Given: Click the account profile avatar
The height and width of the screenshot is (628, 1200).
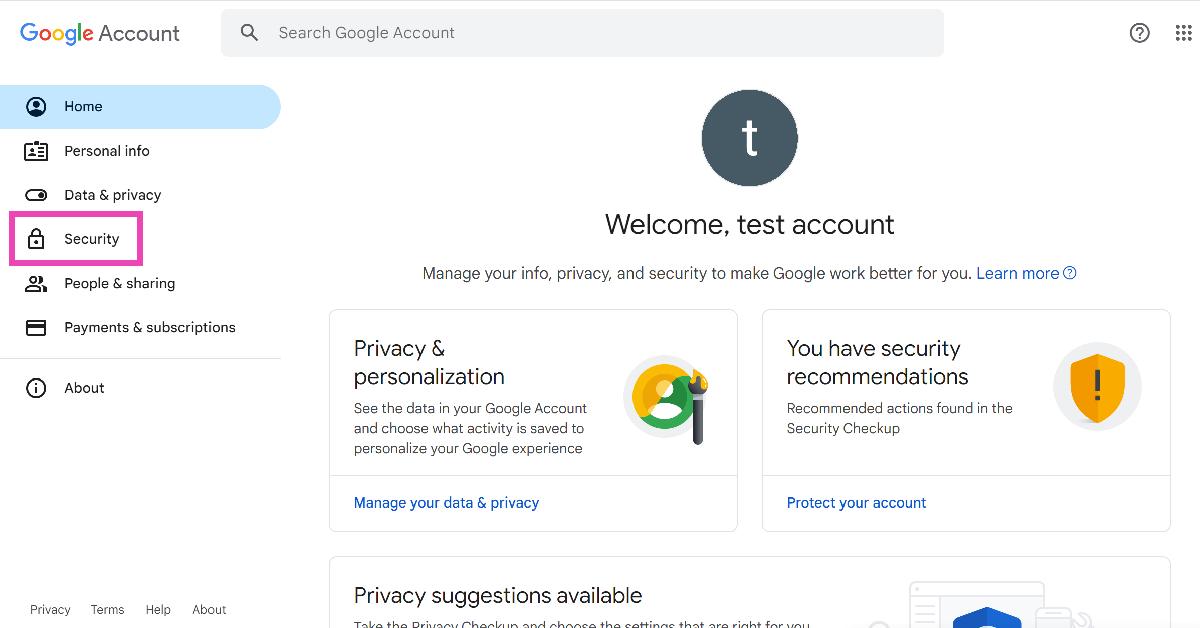Looking at the screenshot, I should tap(750, 139).
